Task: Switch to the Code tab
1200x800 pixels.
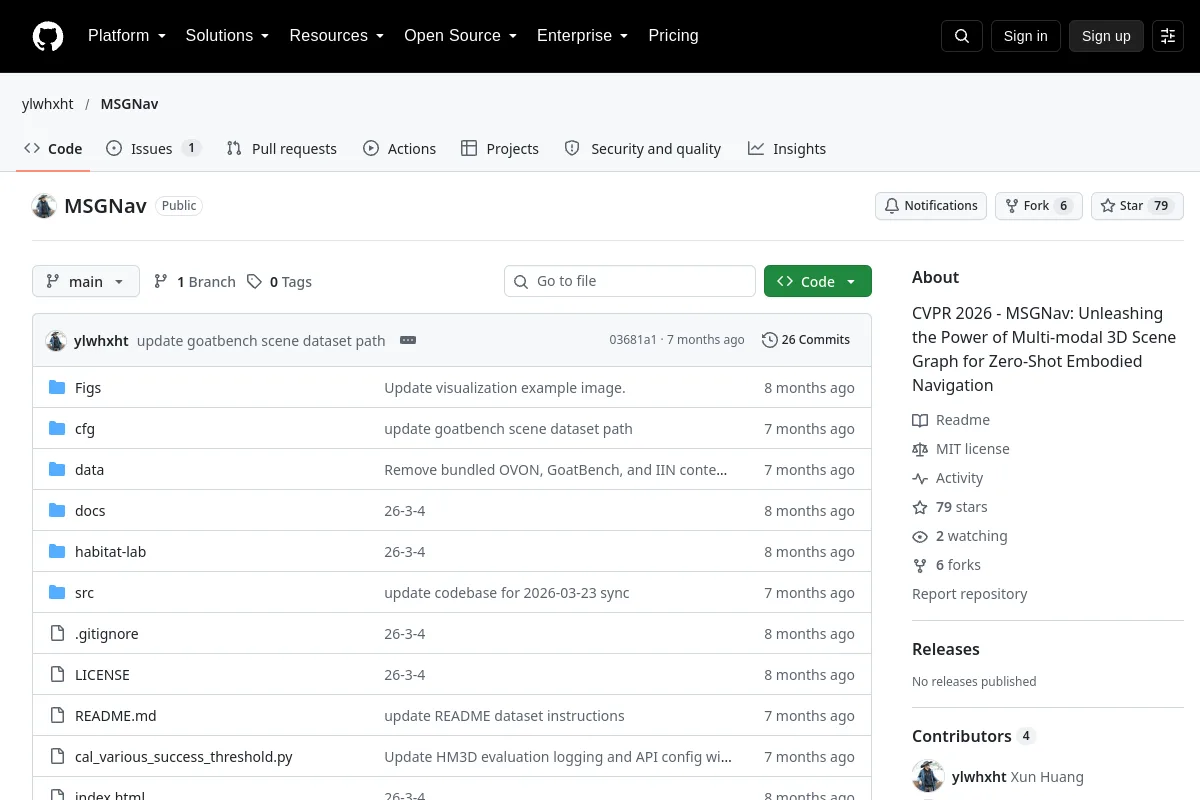Action: tap(53, 149)
